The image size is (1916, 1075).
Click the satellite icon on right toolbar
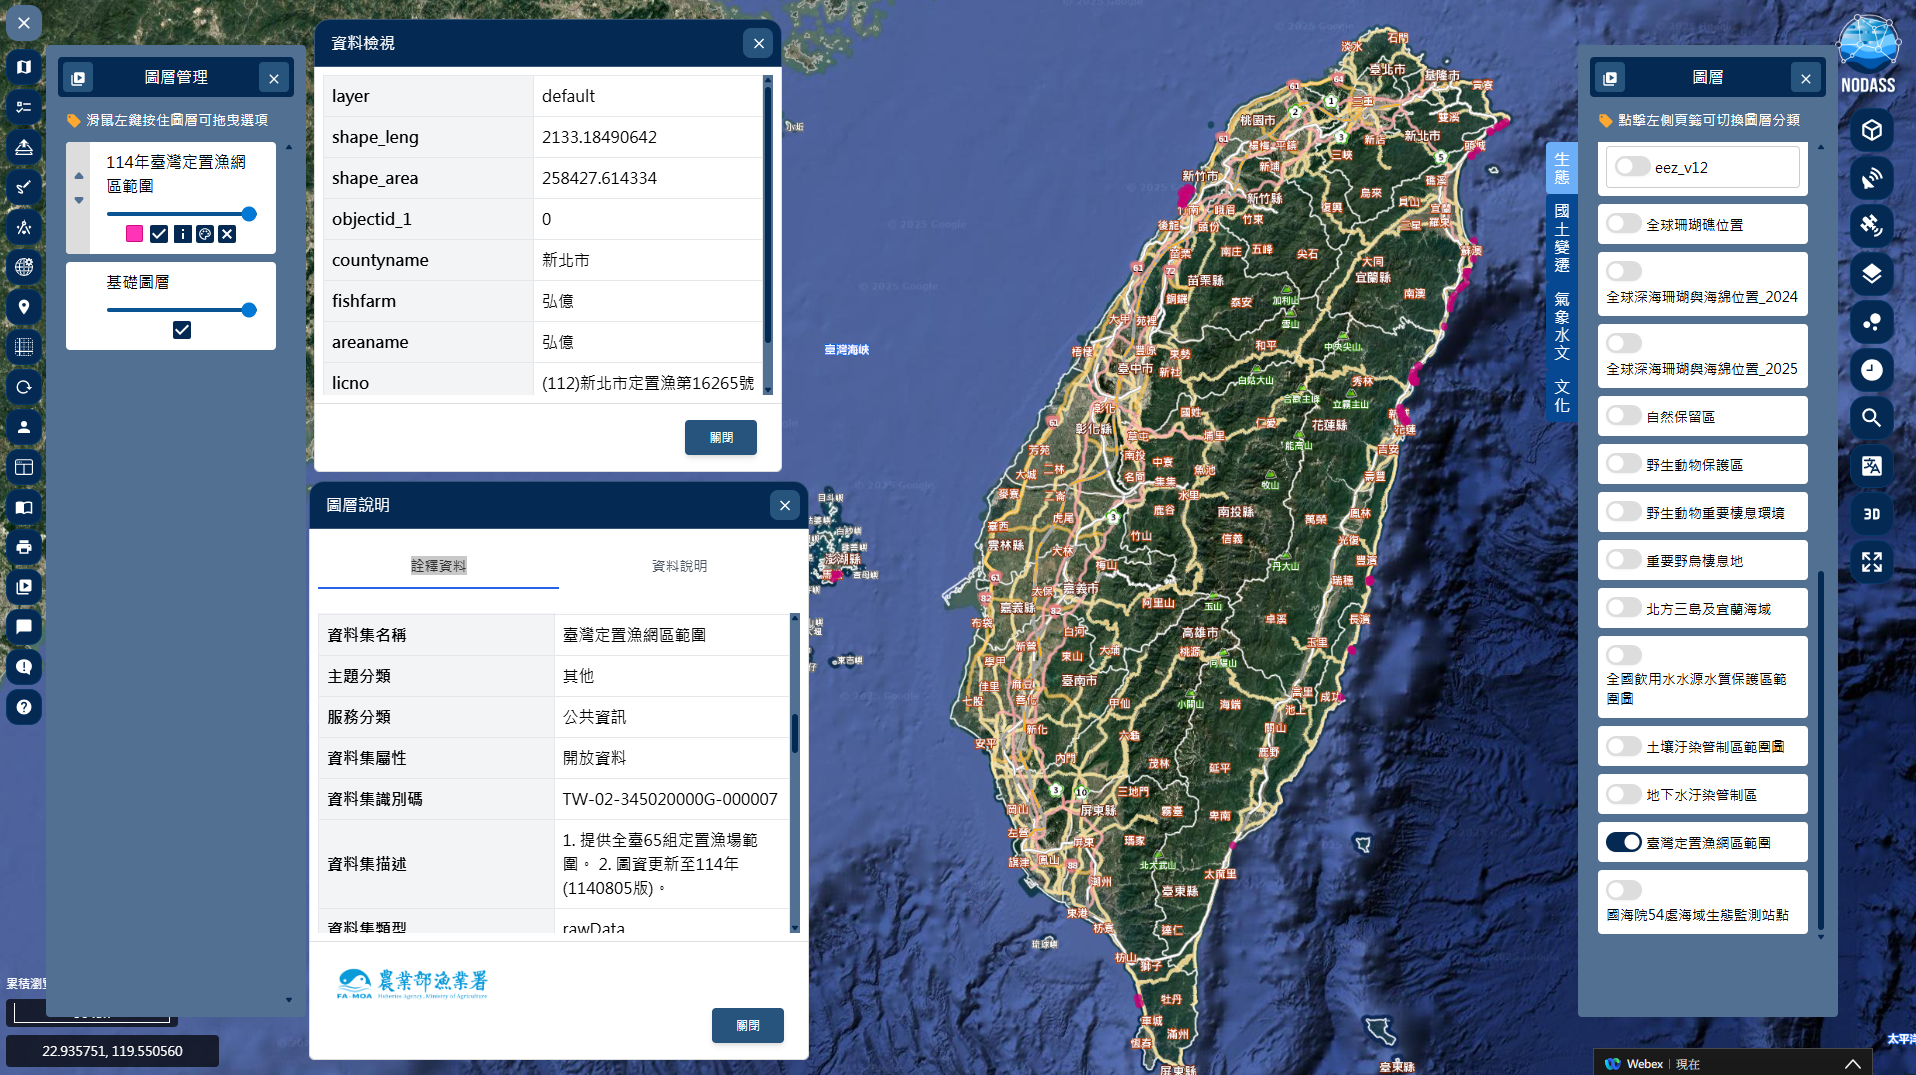(x=1872, y=226)
